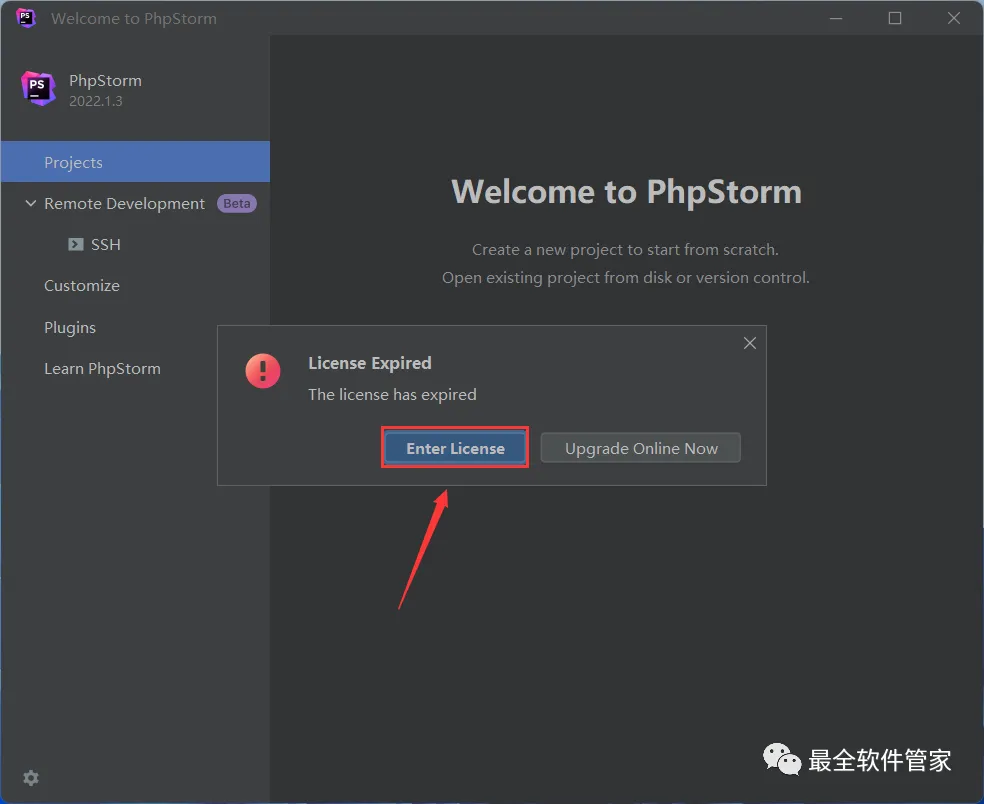Viewport: 984px width, 804px height.
Task: Click the PhpStorm logo in sidebar
Action: (38, 88)
